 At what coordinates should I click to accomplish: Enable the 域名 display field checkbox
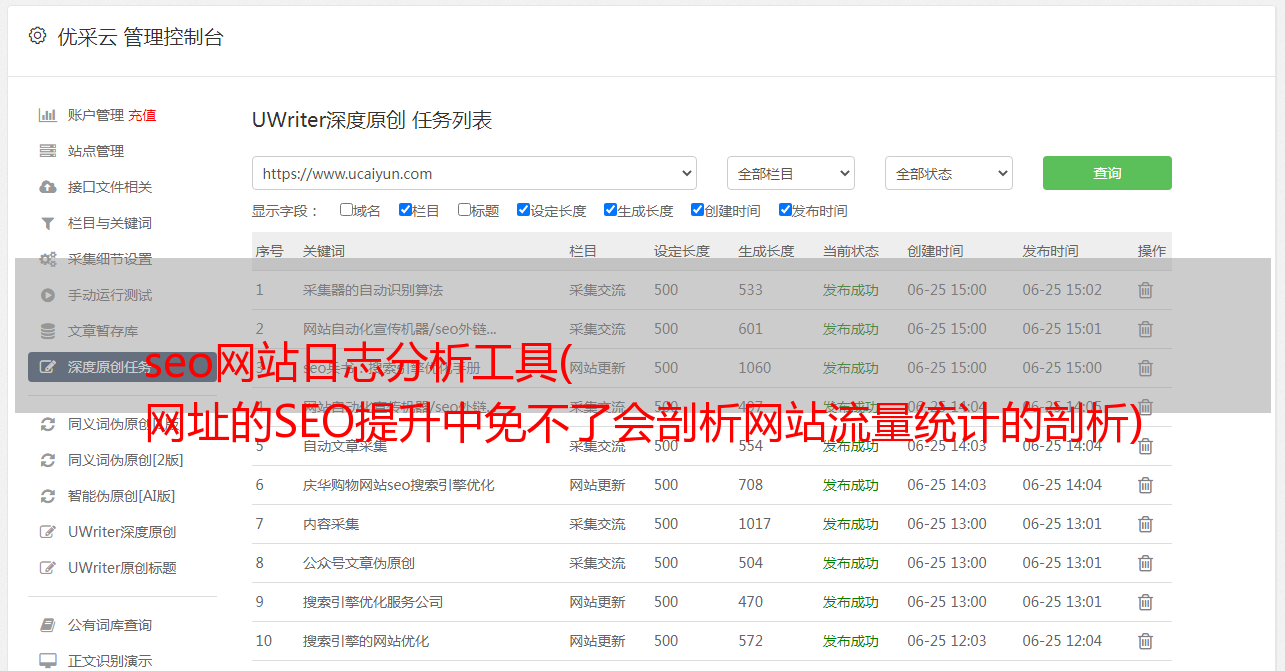pos(346,210)
